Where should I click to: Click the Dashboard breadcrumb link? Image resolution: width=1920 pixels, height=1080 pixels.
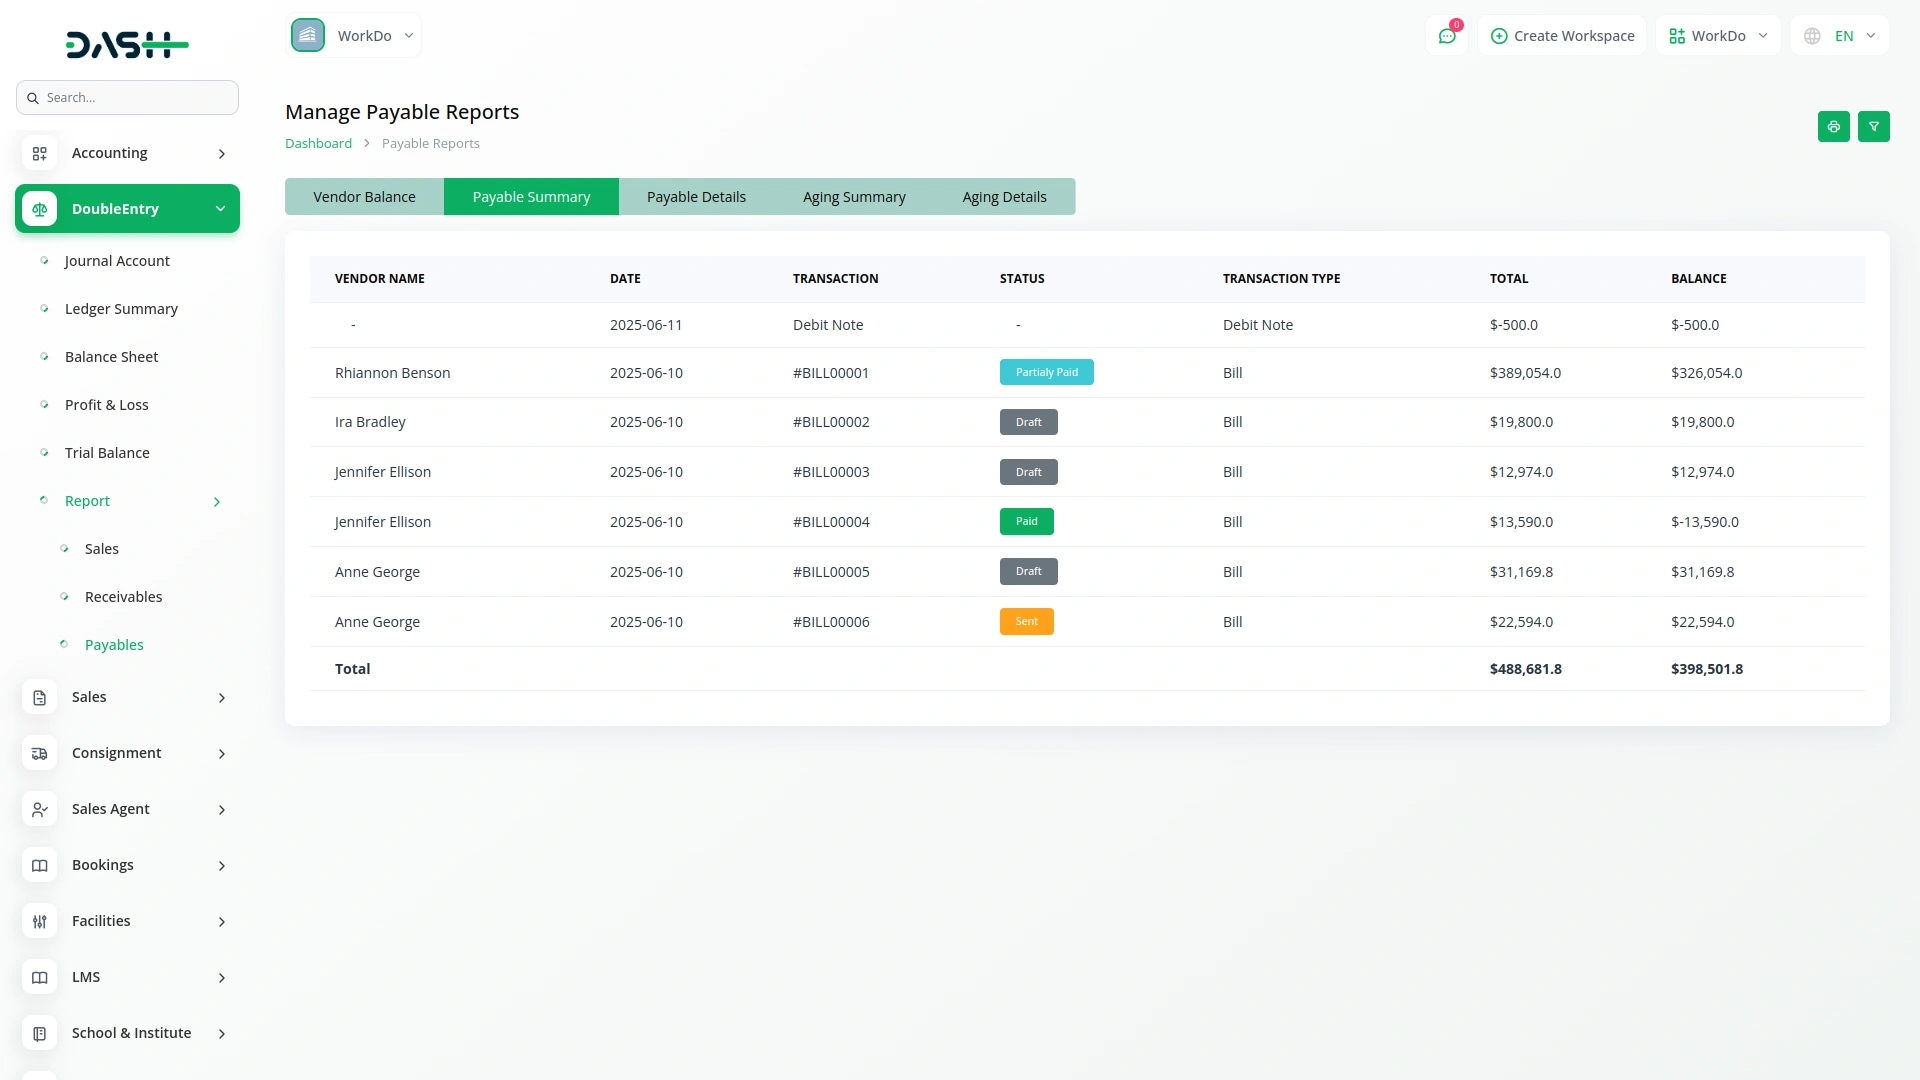click(318, 144)
